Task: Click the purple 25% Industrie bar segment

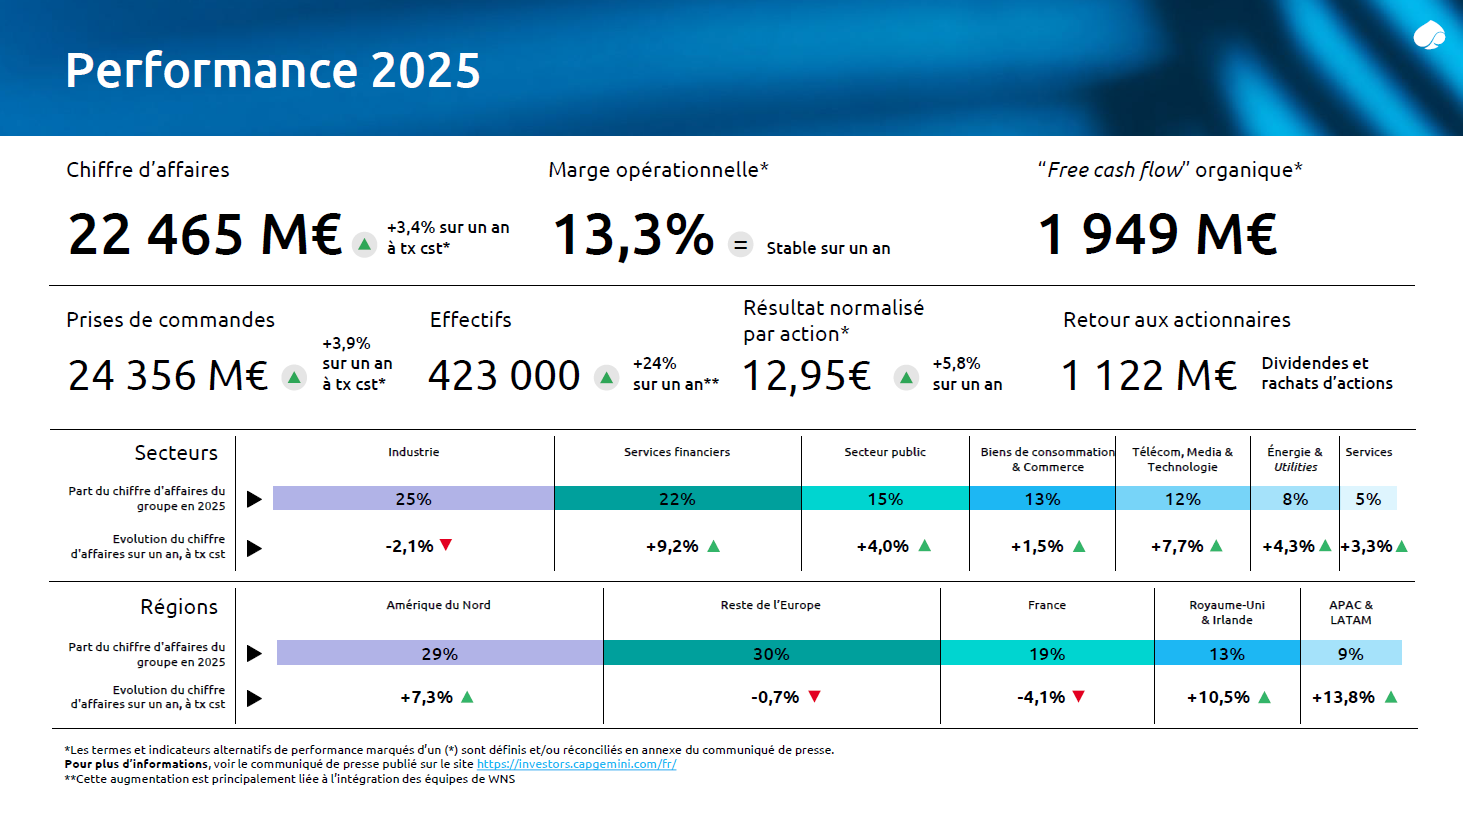Action: [413, 497]
